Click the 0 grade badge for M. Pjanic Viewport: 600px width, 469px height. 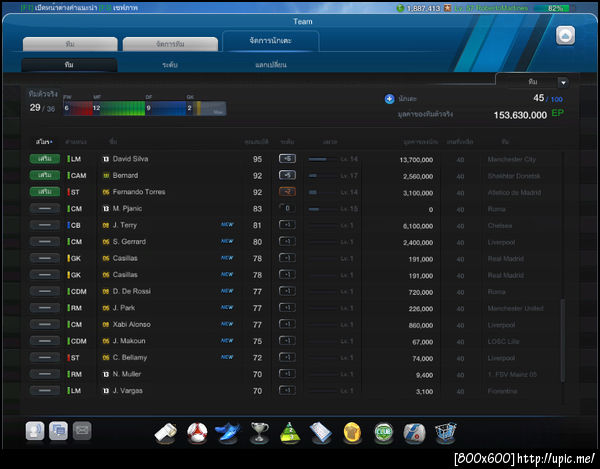click(287, 208)
